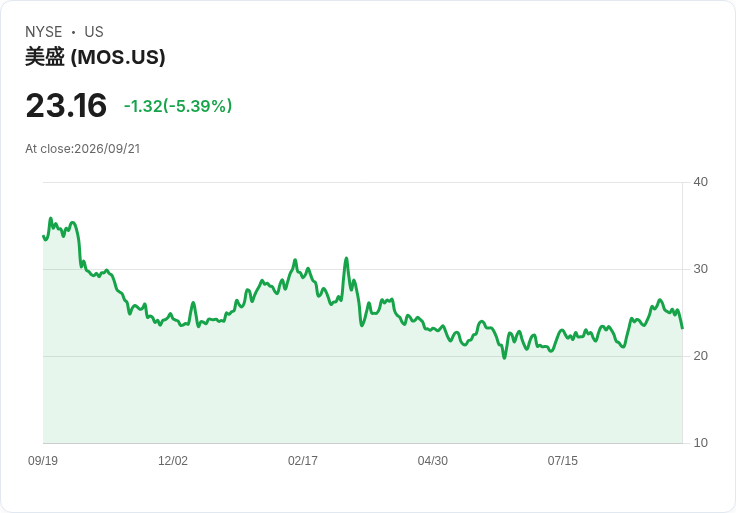Click the NYSE exchange label

[x=44, y=32]
